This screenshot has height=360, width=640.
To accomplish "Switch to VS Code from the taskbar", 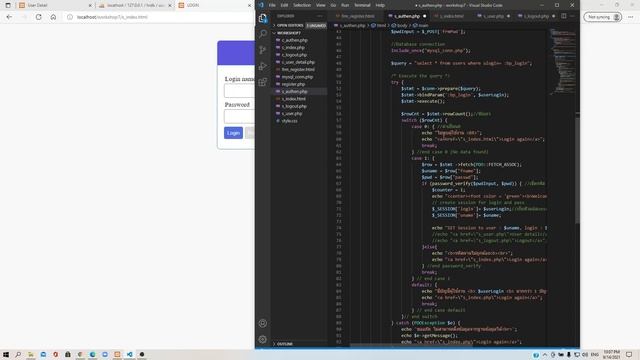I will point(129,354).
